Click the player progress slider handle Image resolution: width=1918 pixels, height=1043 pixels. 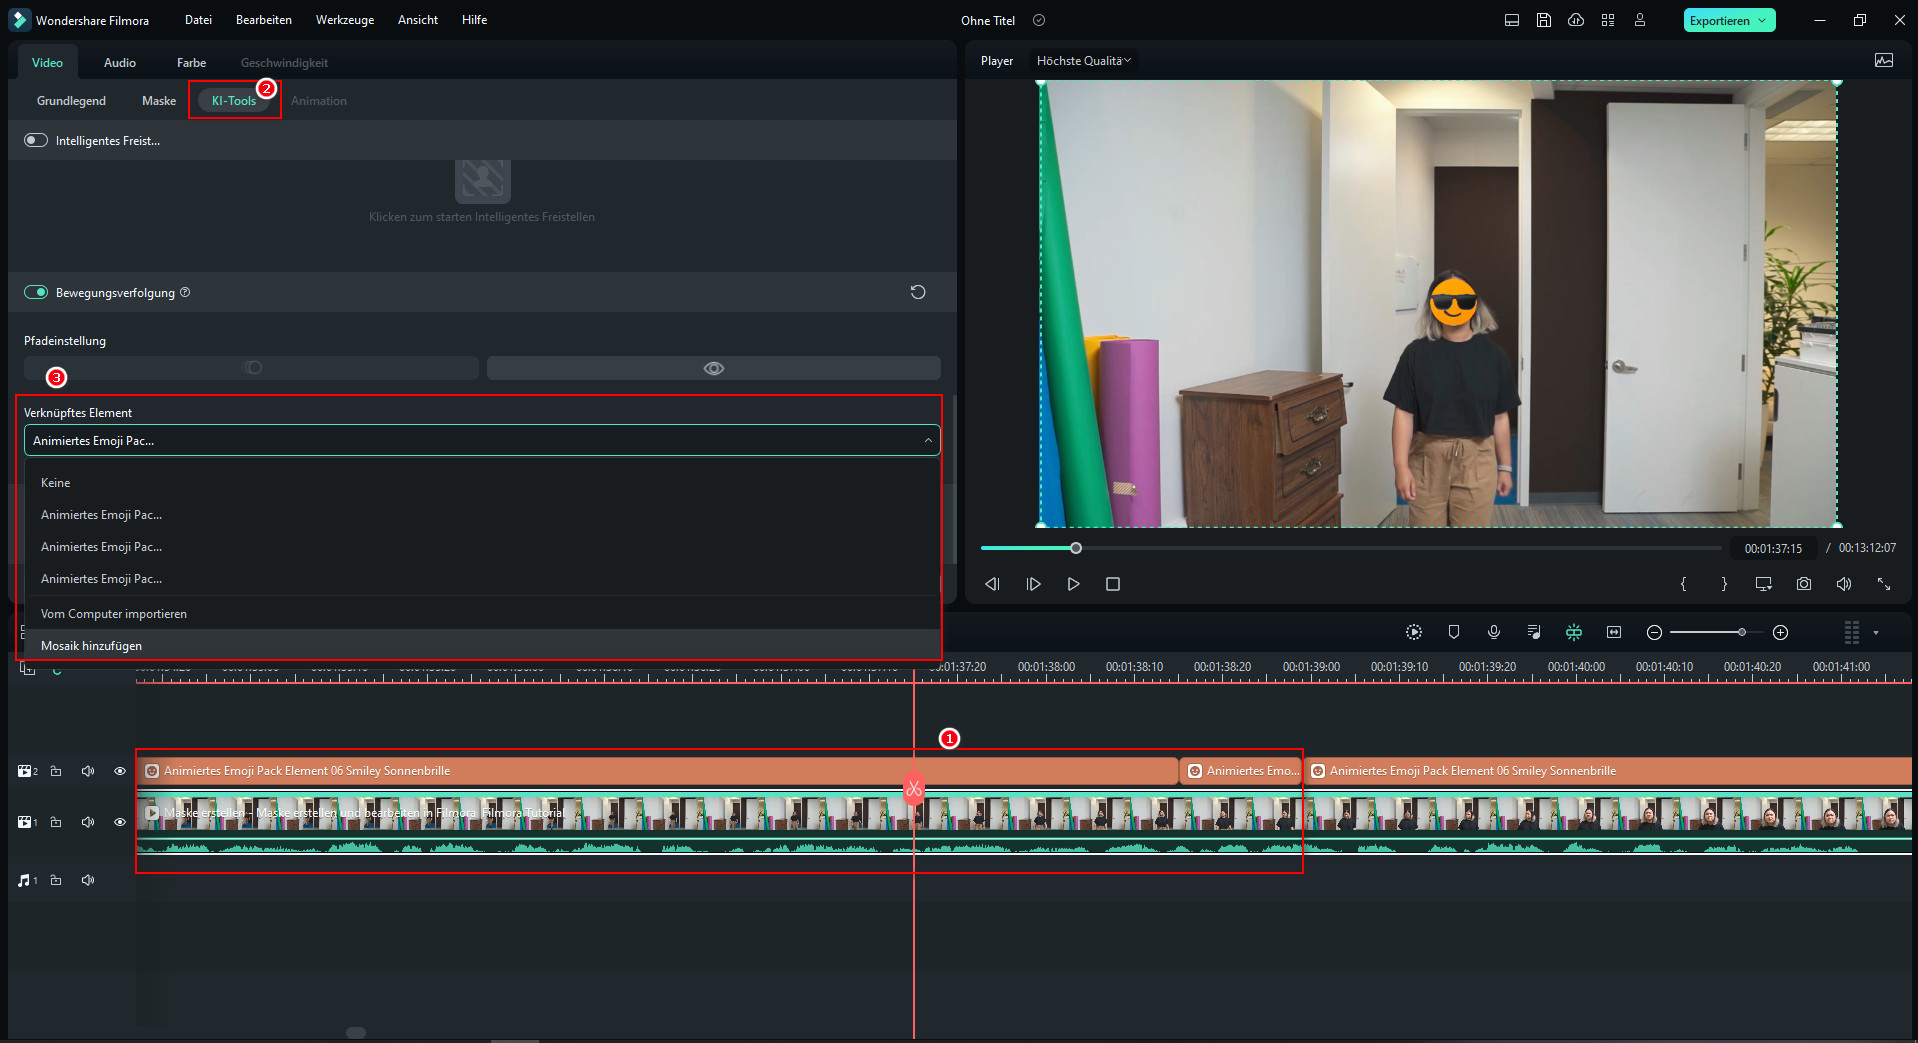point(1076,548)
